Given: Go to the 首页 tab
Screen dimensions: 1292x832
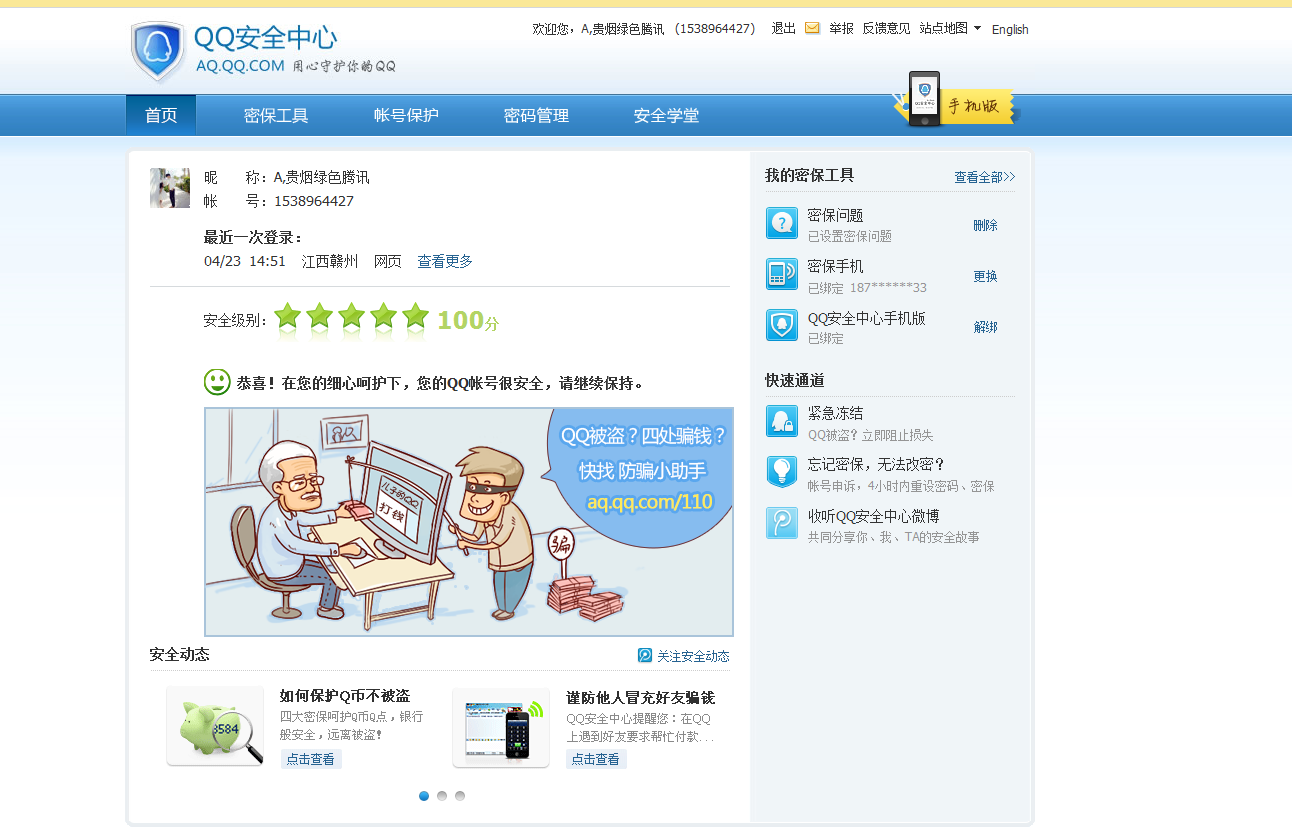Looking at the screenshot, I should click(161, 115).
